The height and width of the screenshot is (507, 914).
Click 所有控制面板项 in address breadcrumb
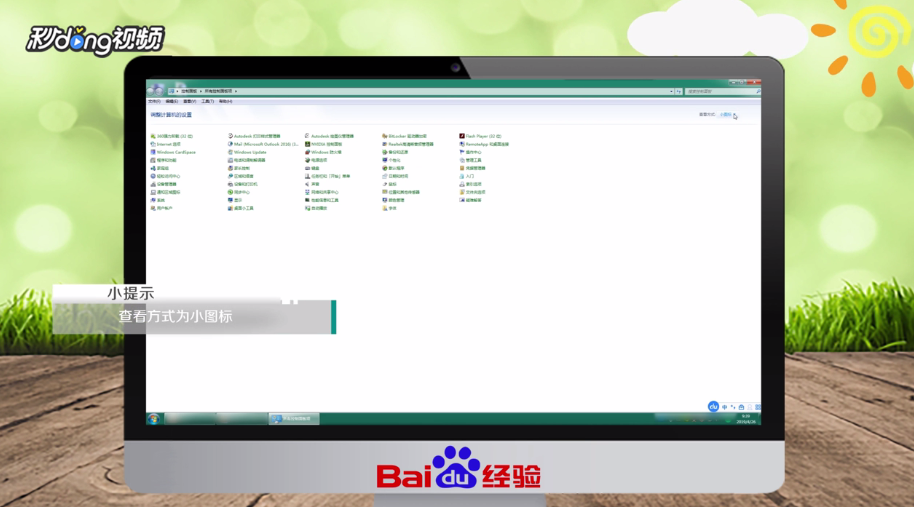tap(219, 91)
